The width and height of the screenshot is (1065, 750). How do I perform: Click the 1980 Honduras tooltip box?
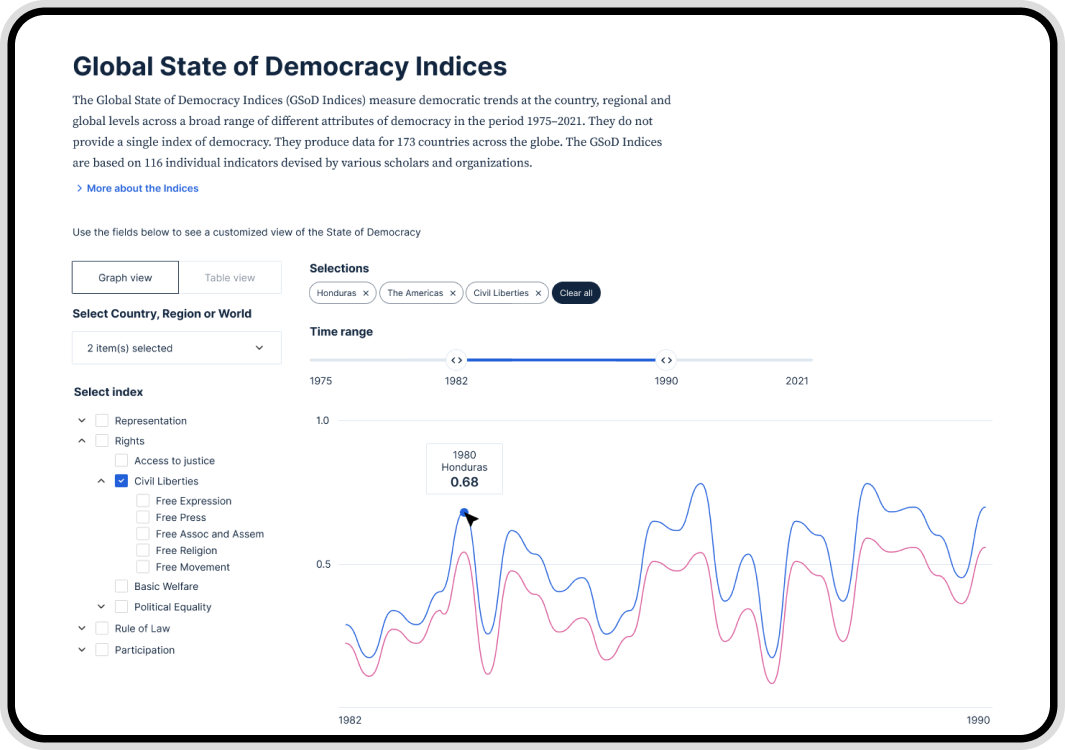click(x=464, y=468)
